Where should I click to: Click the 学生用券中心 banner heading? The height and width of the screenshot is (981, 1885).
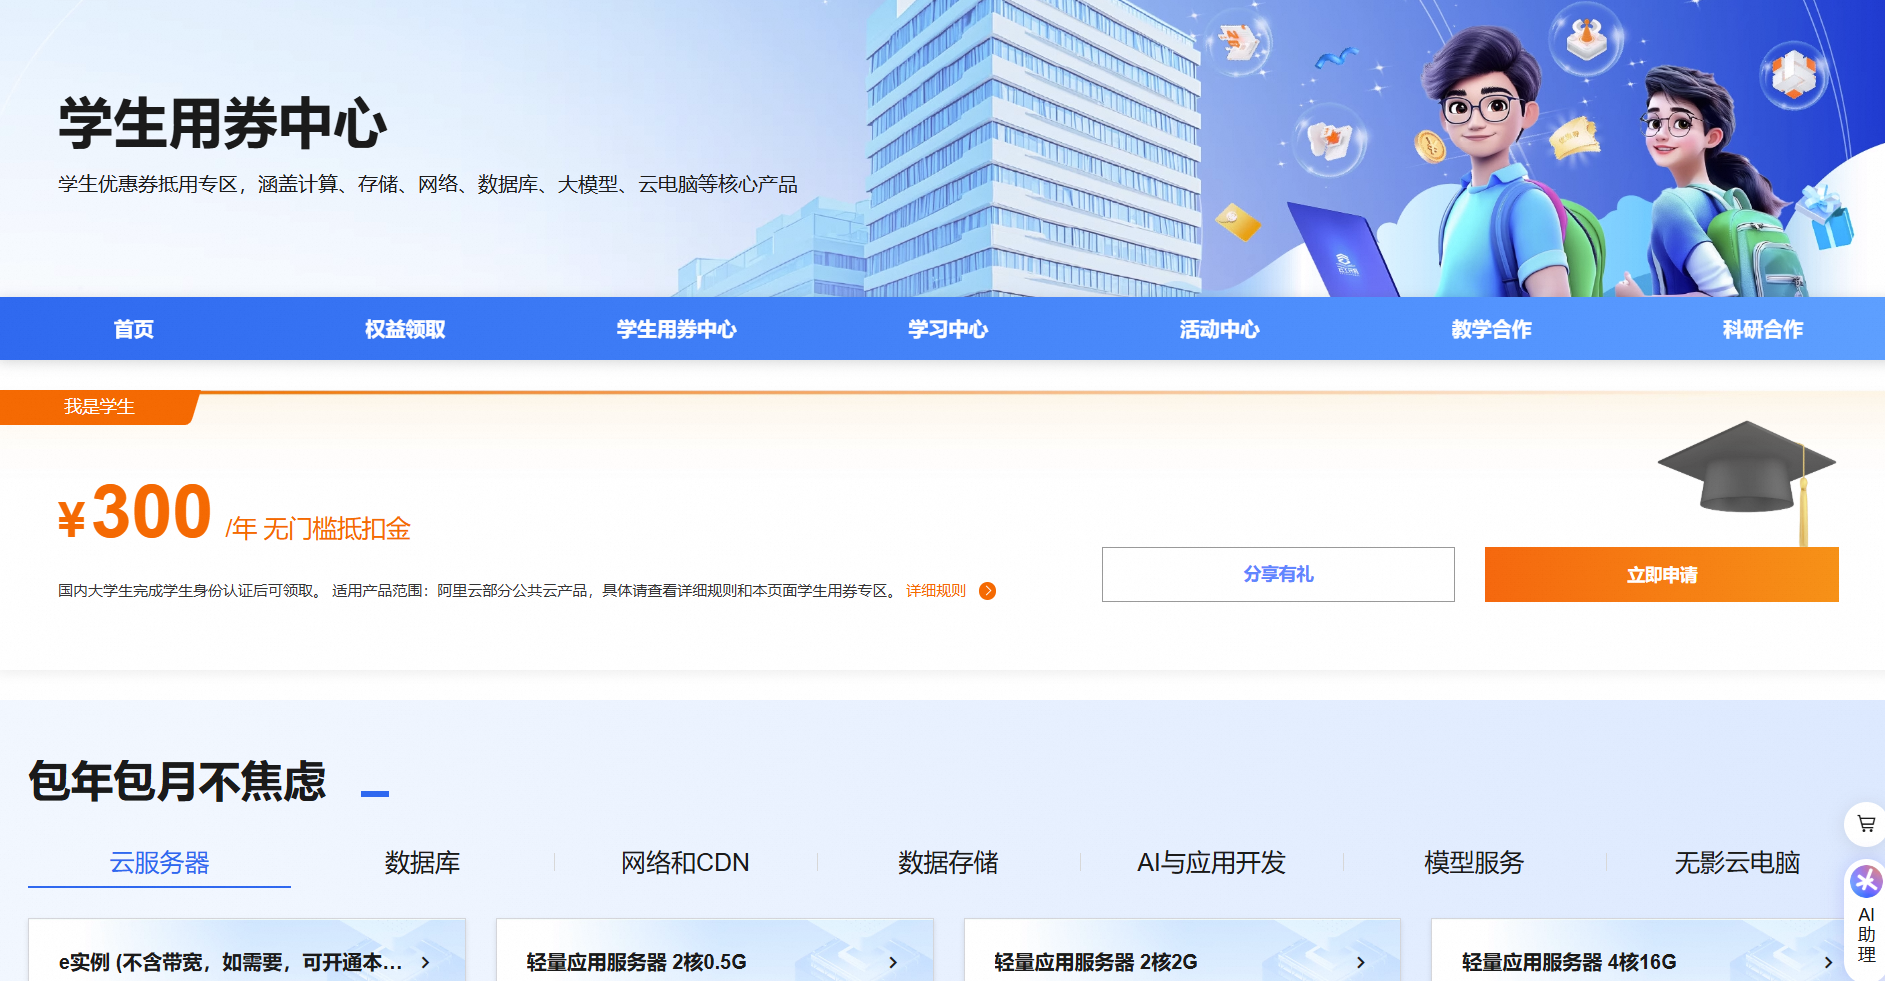coord(222,124)
